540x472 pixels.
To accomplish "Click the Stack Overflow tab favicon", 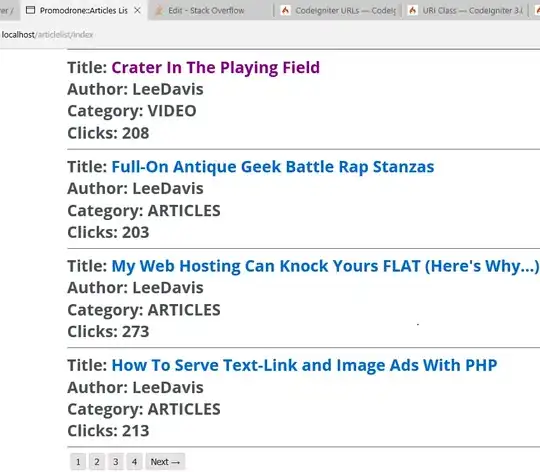I will (x=159, y=11).
